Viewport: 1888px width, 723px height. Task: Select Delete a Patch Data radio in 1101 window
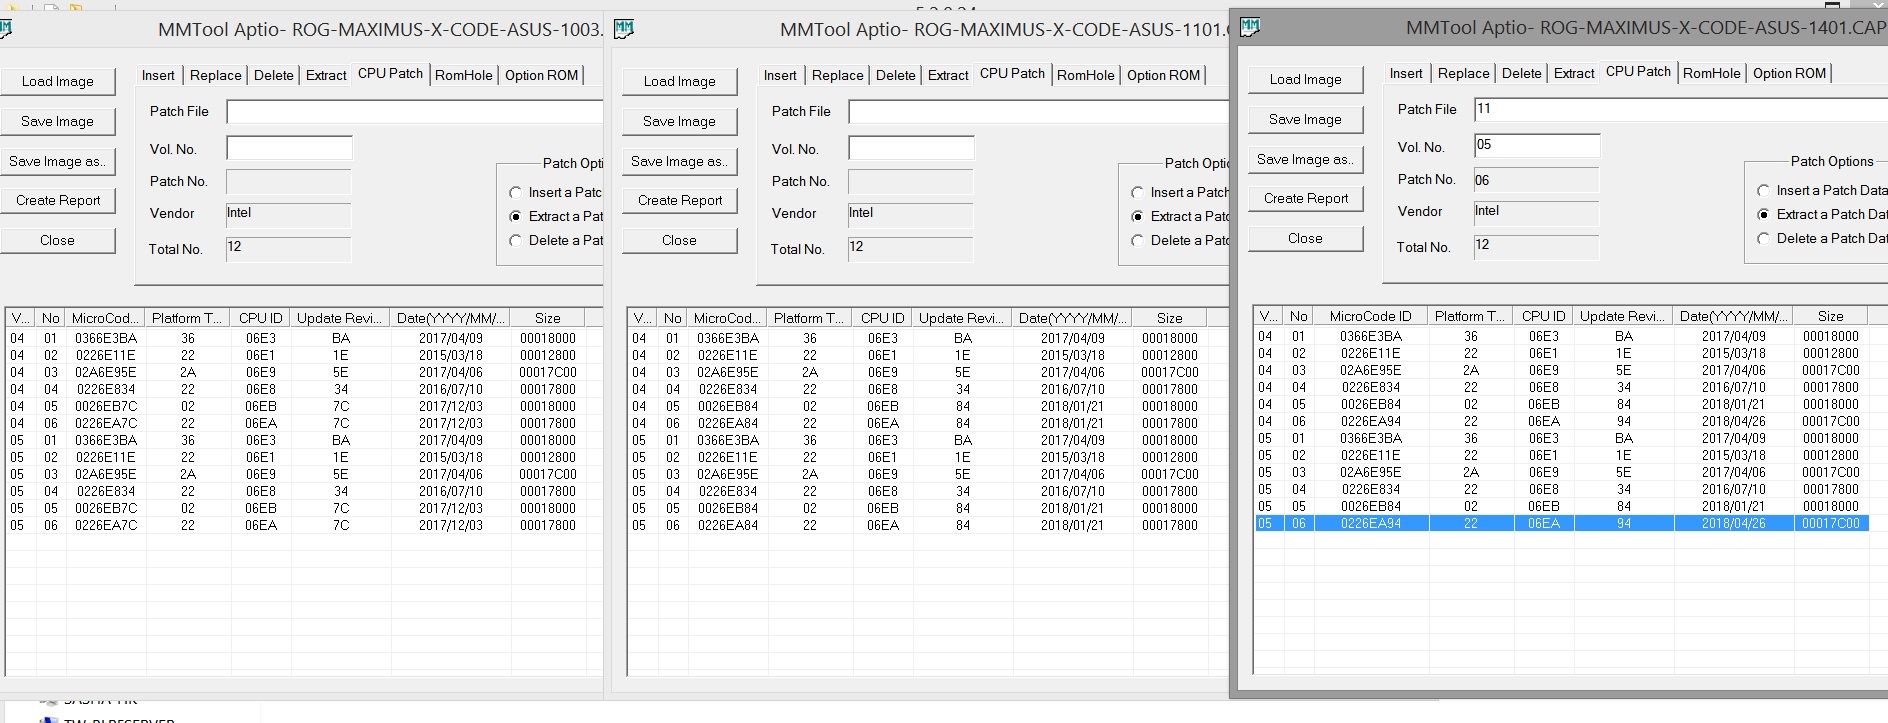click(x=1137, y=240)
